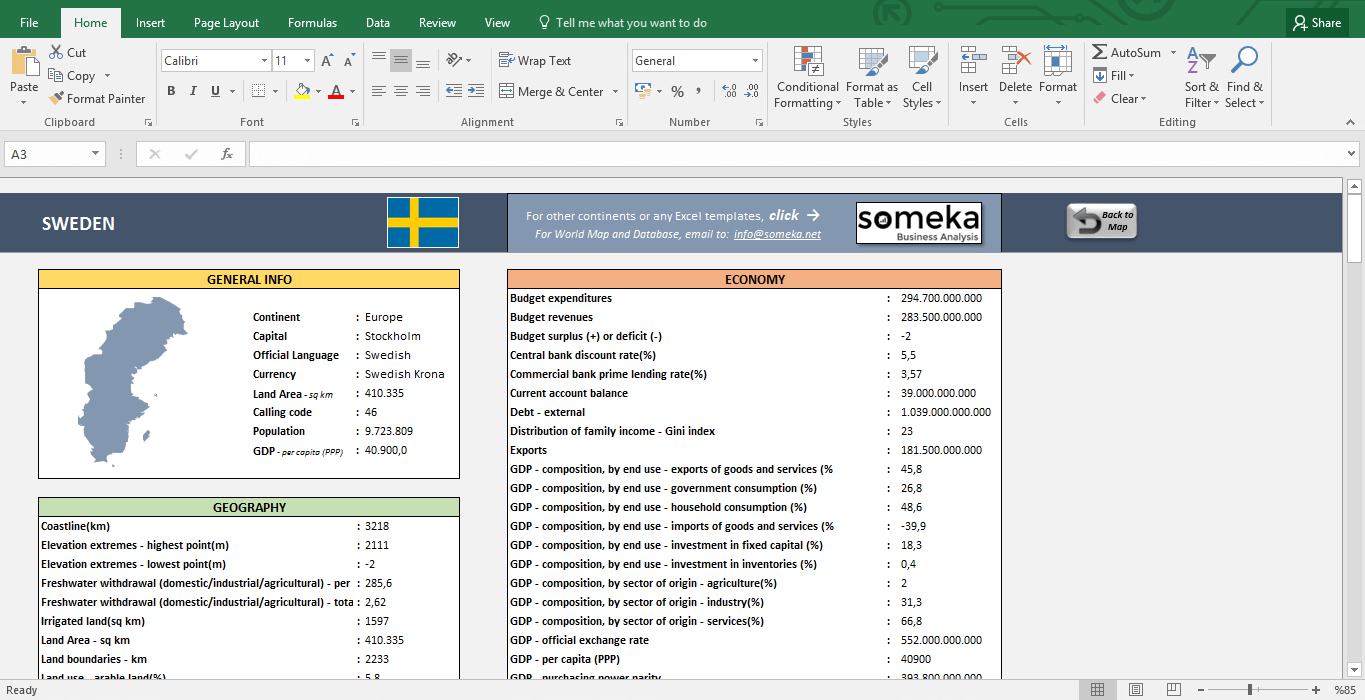Open the General number format dropdown
1365x700 pixels.
[755, 61]
